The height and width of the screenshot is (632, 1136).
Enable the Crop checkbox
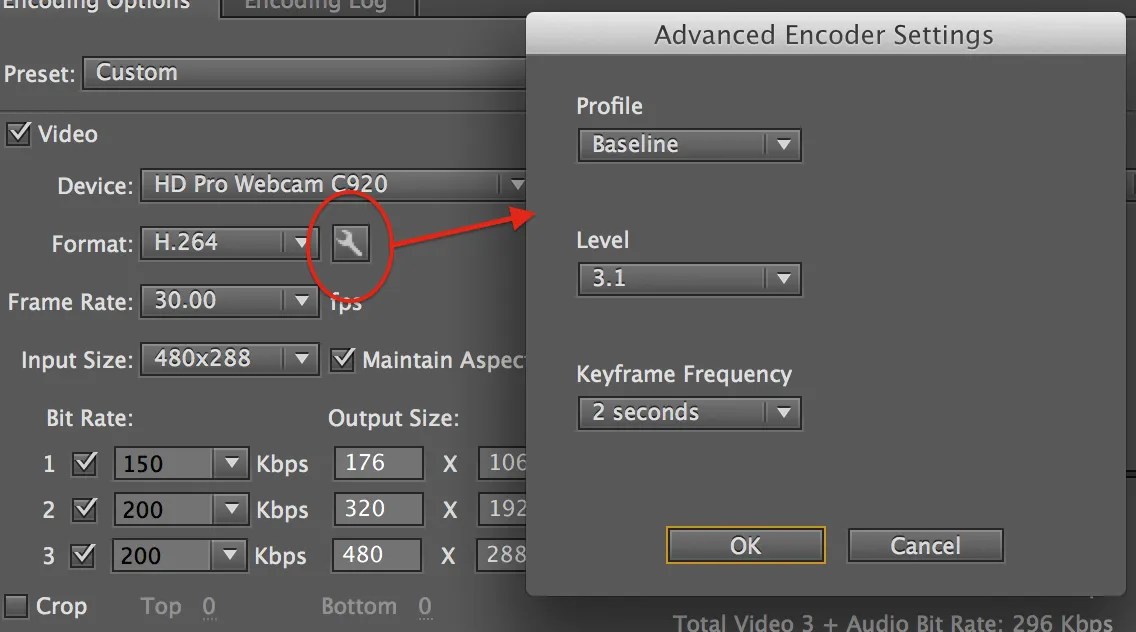(x=16, y=606)
